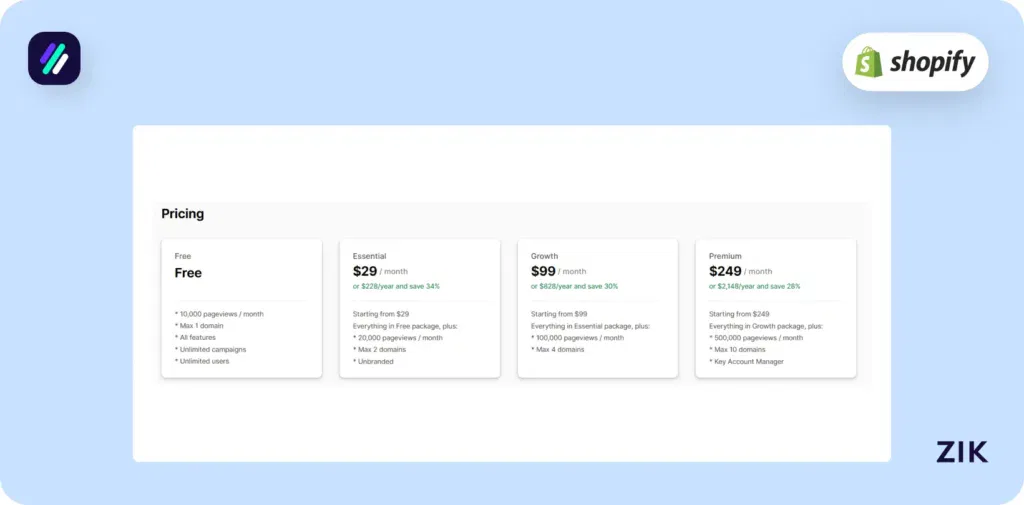The width and height of the screenshot is (1024, 505).
Task: Click 'Unbranded' line
Action: click(373, 361)
